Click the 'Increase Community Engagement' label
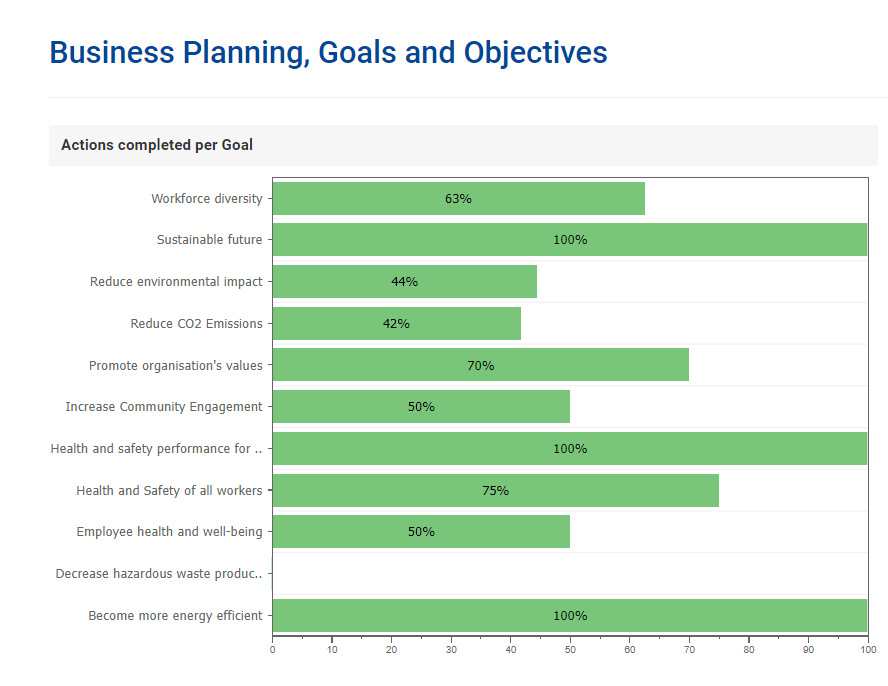Viewport: 888px width, 686px height. click(x=164, y=407)
